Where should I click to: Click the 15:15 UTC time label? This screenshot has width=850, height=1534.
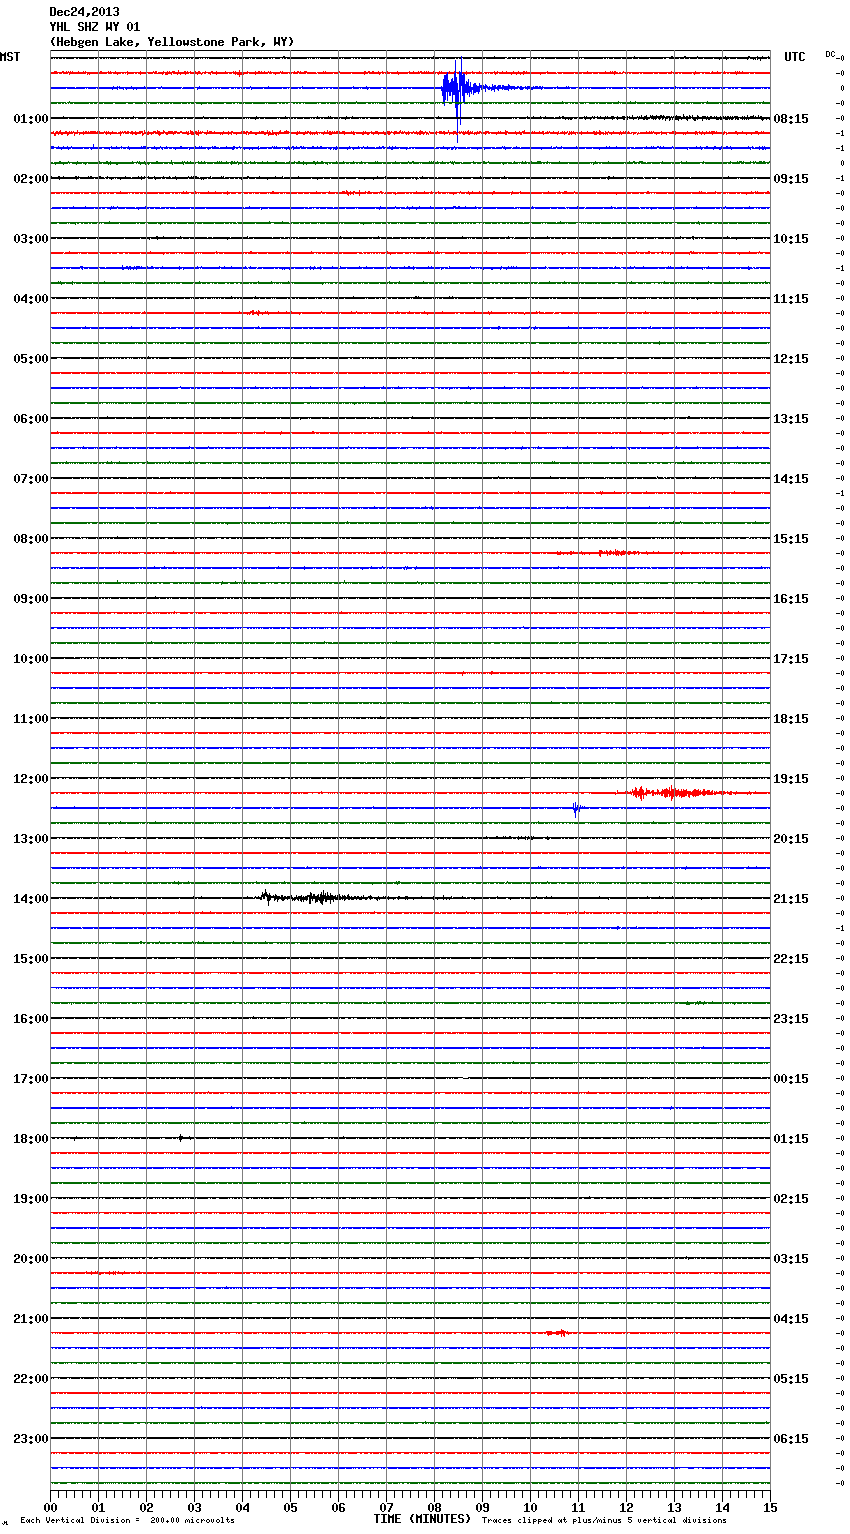[791, 539]
